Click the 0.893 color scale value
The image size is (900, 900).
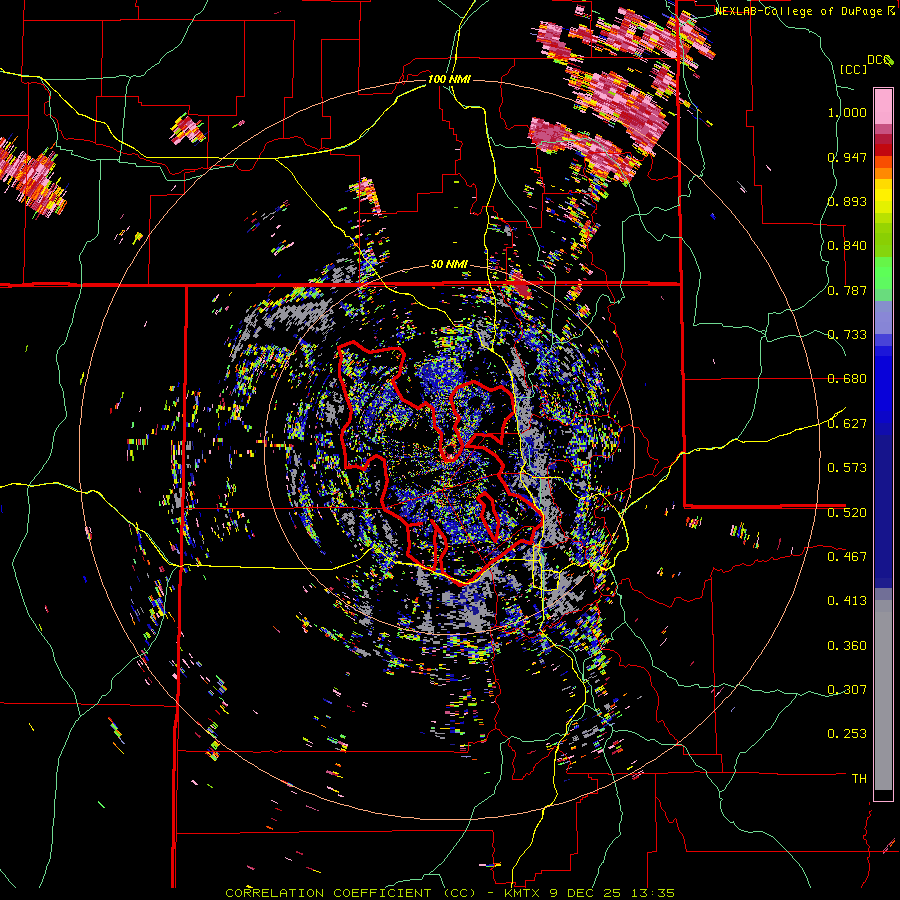pyautogui.click(x=847, y=201)
